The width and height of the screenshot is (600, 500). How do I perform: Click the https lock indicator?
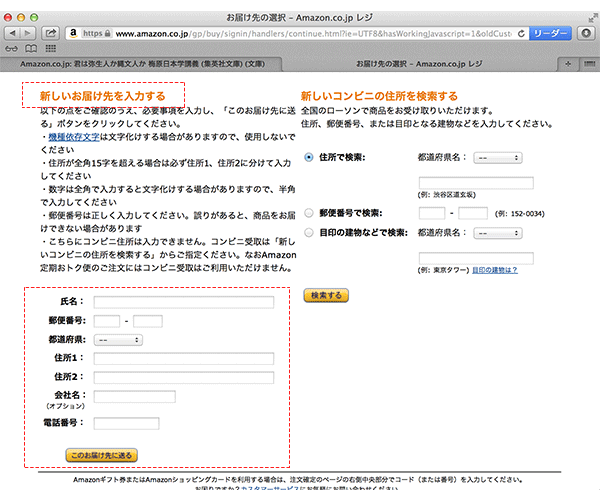(96, 33)
